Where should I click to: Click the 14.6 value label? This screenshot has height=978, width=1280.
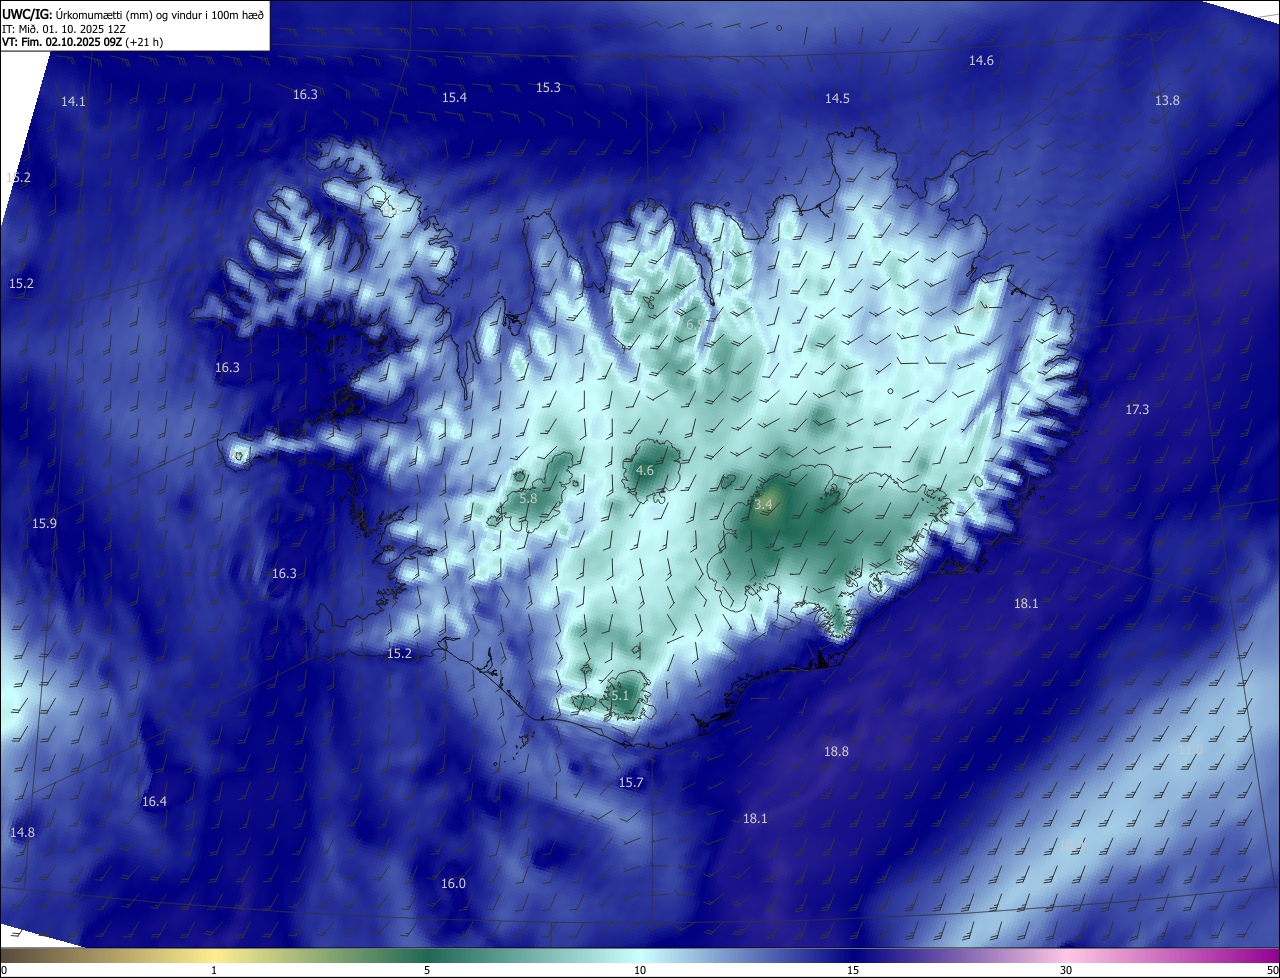(x=981, y=60)
